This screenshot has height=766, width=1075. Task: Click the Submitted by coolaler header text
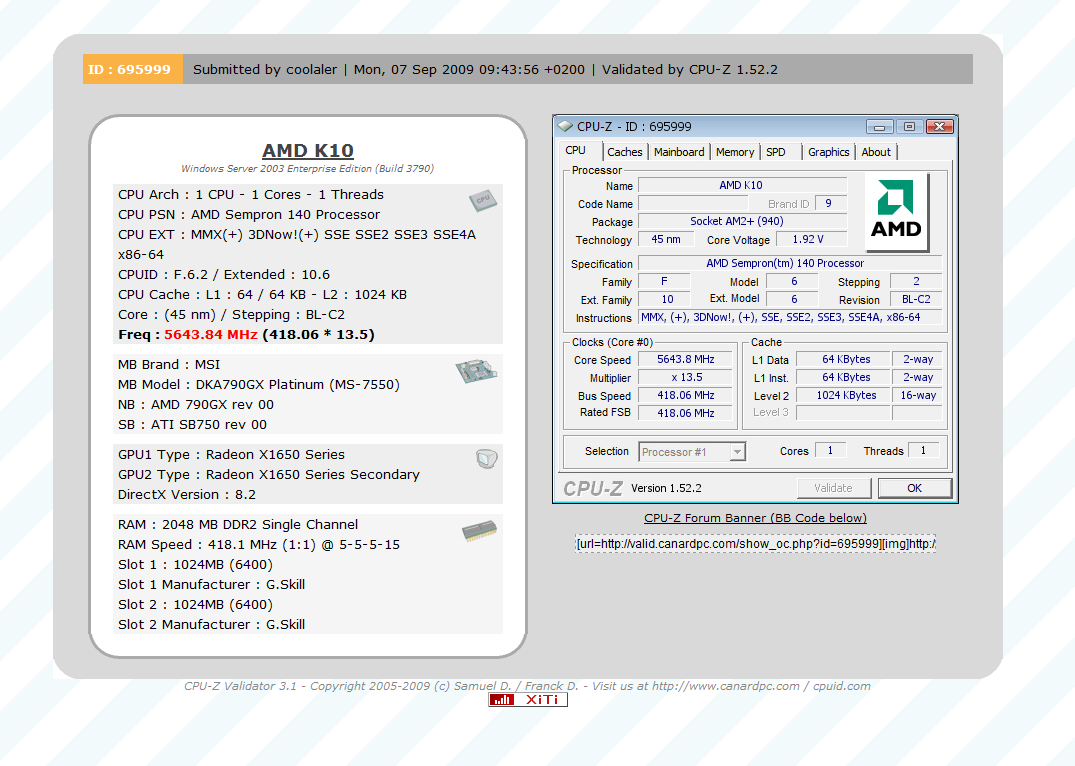pyautogui.click(x=265, y=69)
